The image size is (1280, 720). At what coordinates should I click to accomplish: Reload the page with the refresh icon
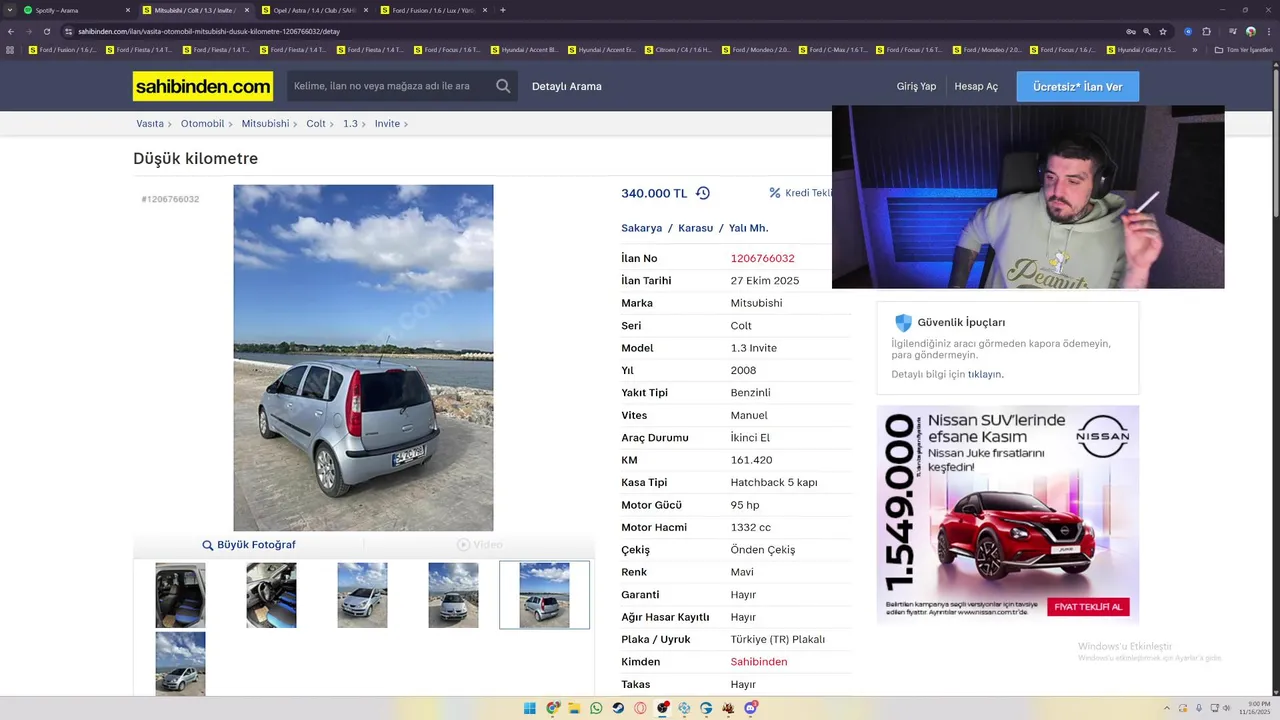[46, 31]
